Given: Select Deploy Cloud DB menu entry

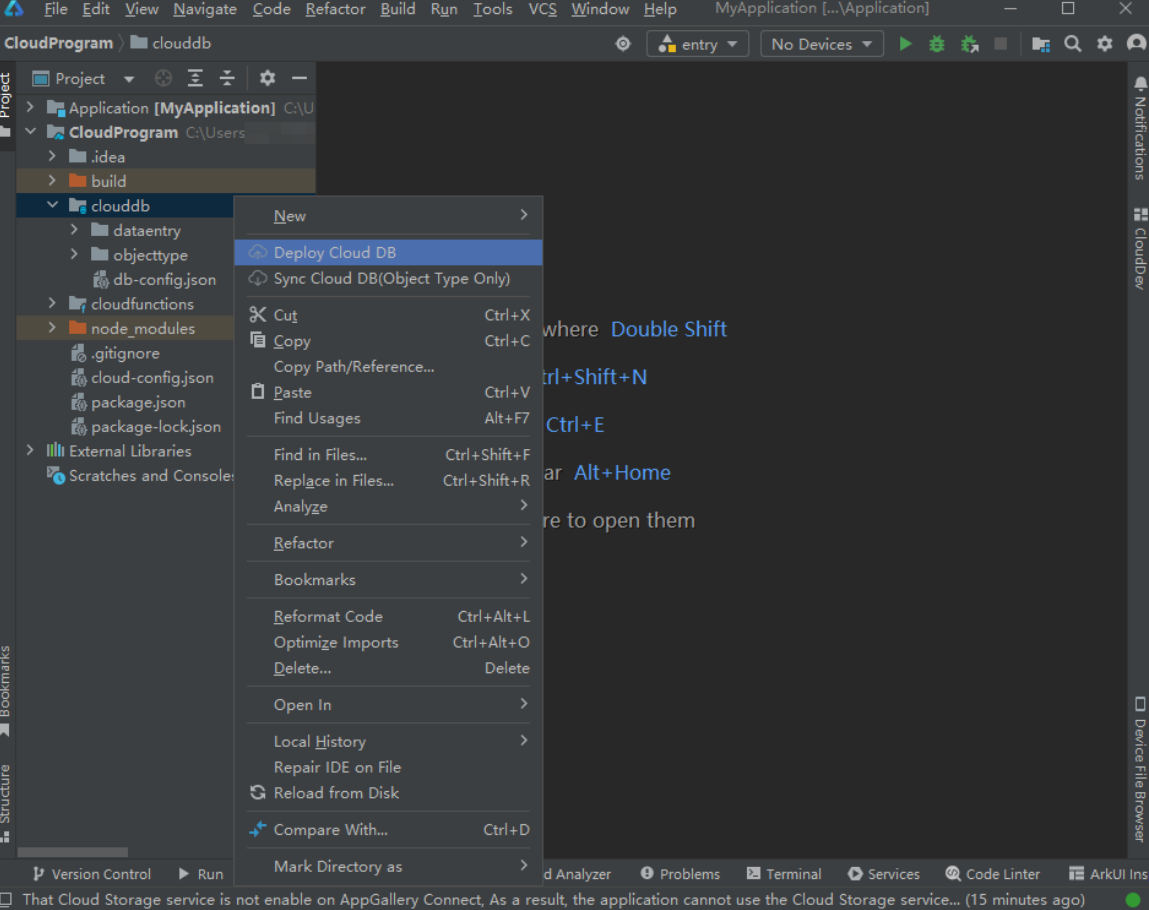Looking at the screenshot, I should click(388, 252).
